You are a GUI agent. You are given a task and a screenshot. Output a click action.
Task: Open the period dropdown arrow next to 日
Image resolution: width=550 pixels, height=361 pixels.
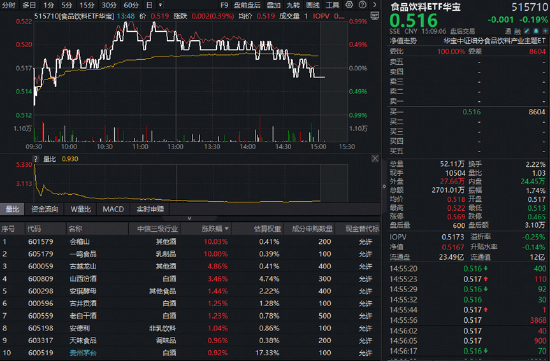pos(160,5)
